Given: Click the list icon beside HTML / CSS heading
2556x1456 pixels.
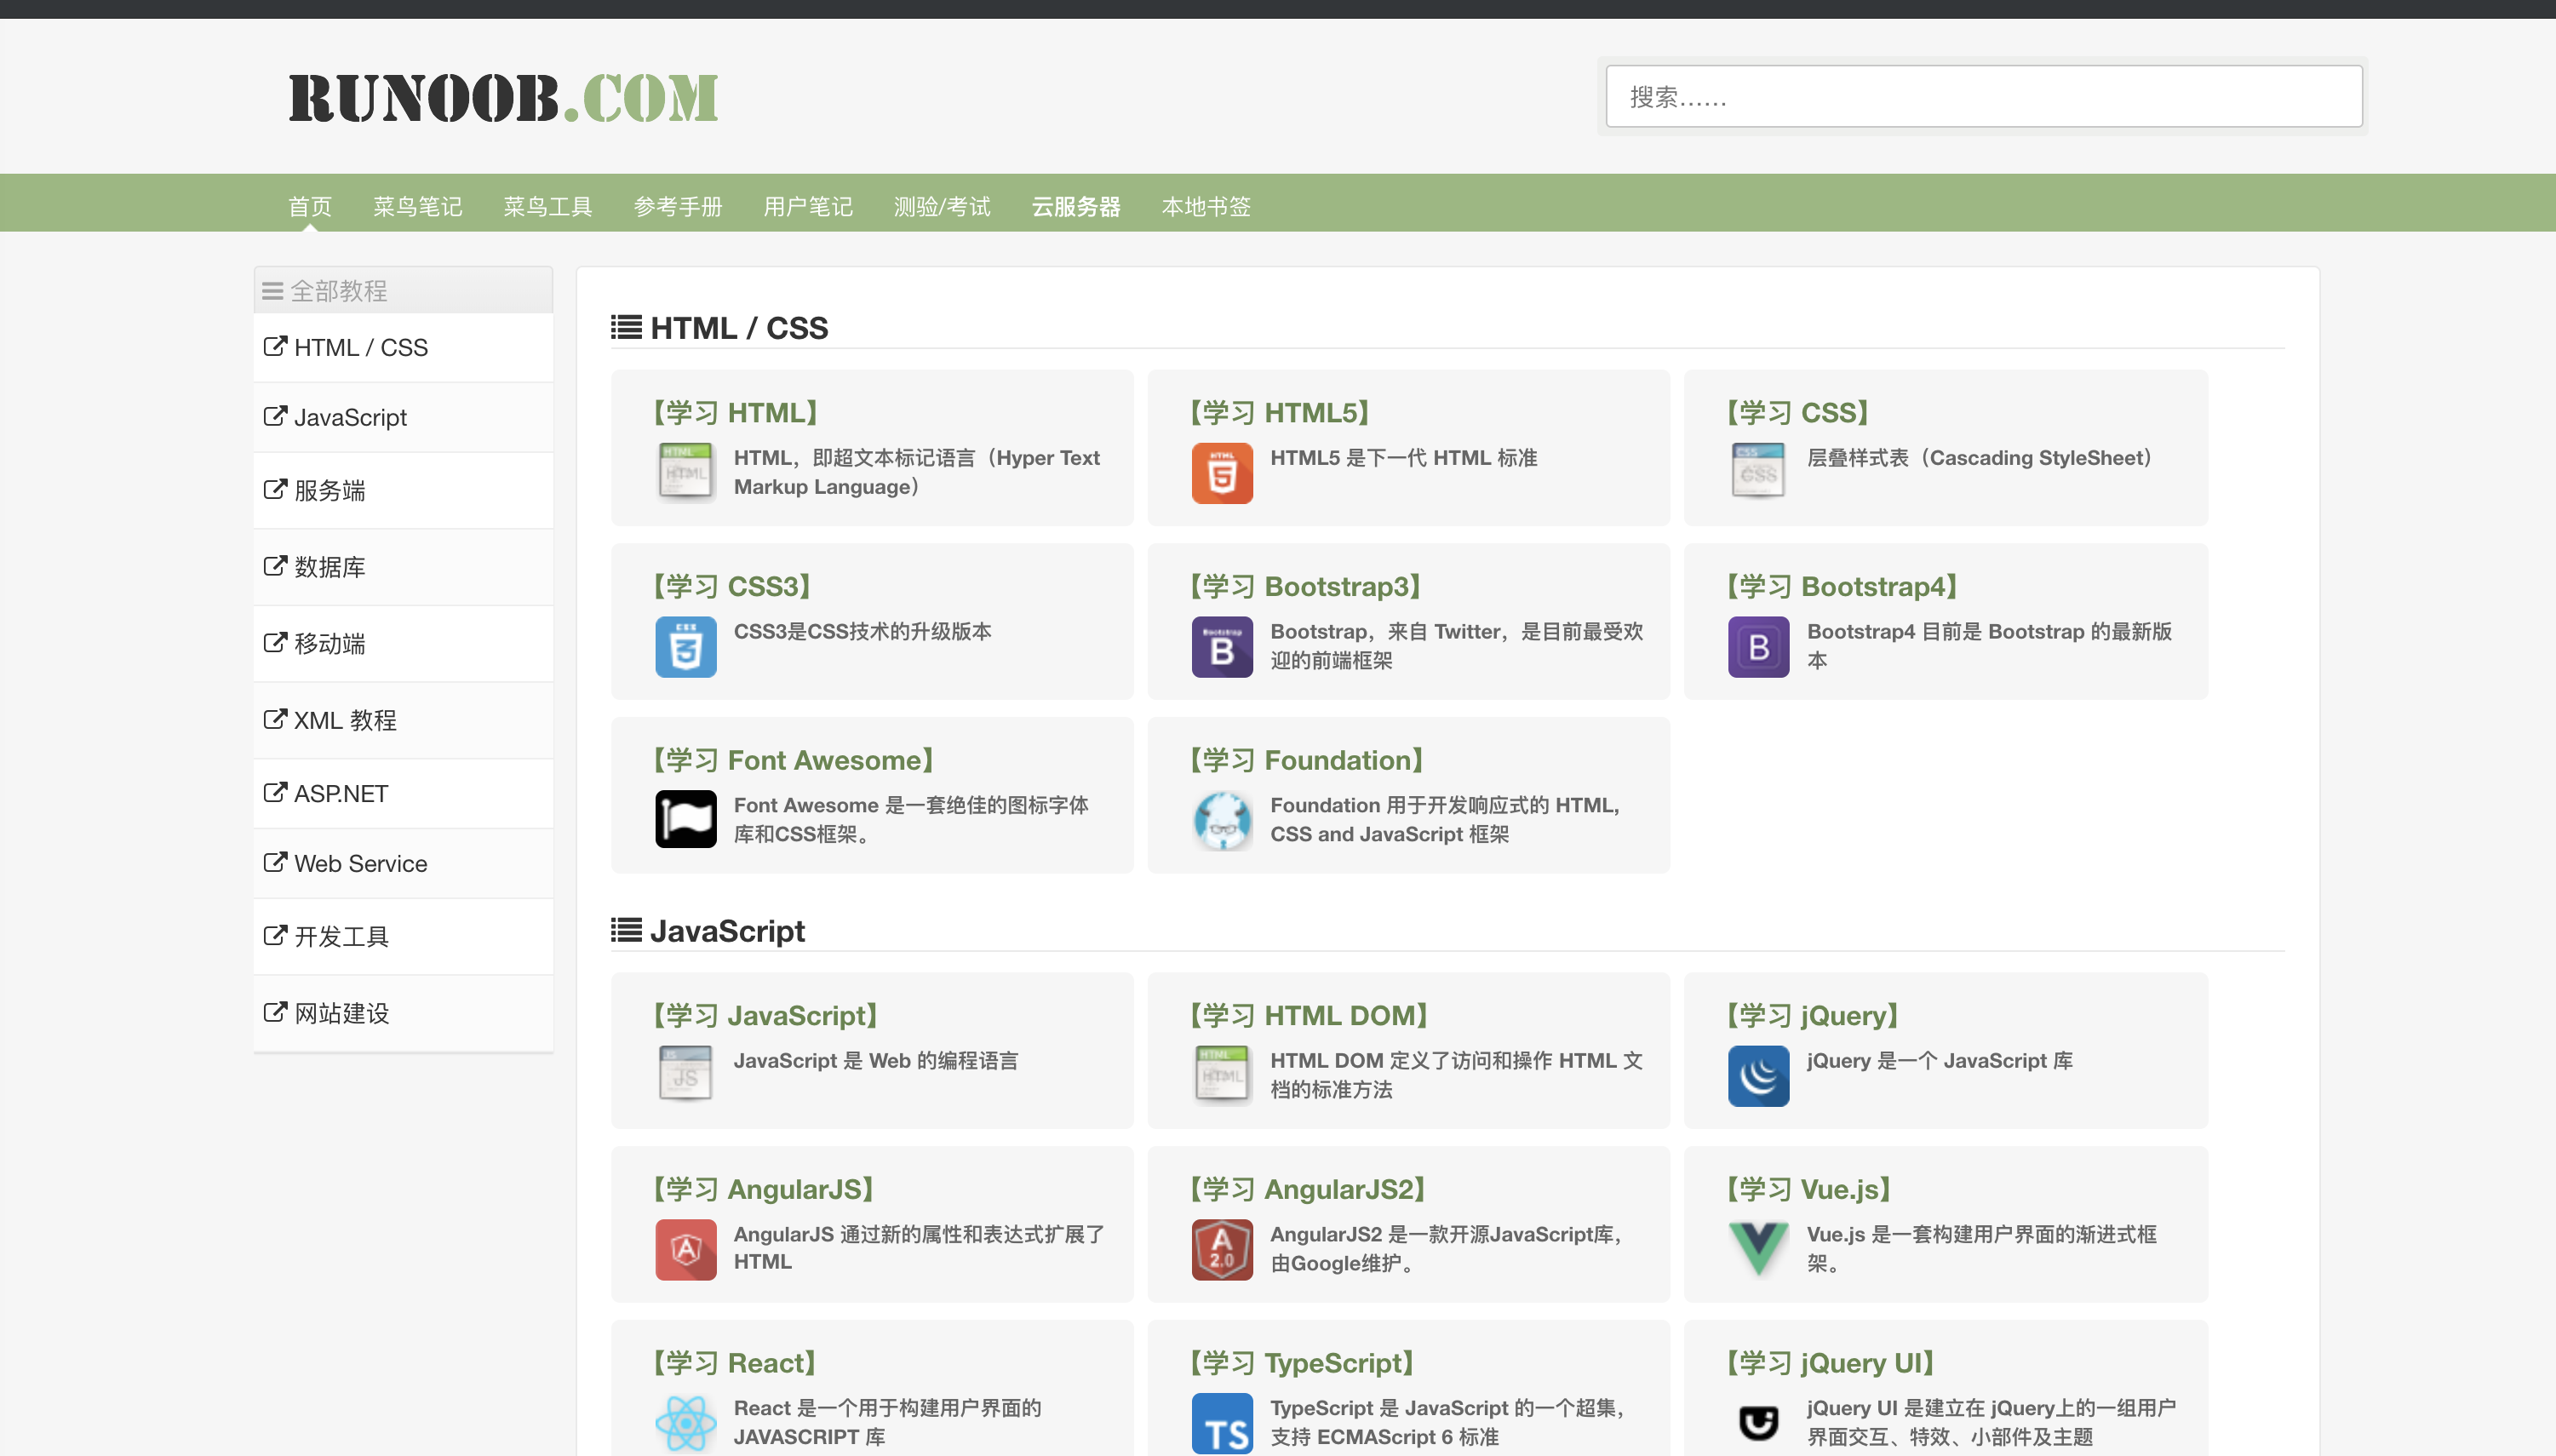Looking at the screenshot, I should tap(626, 327).
